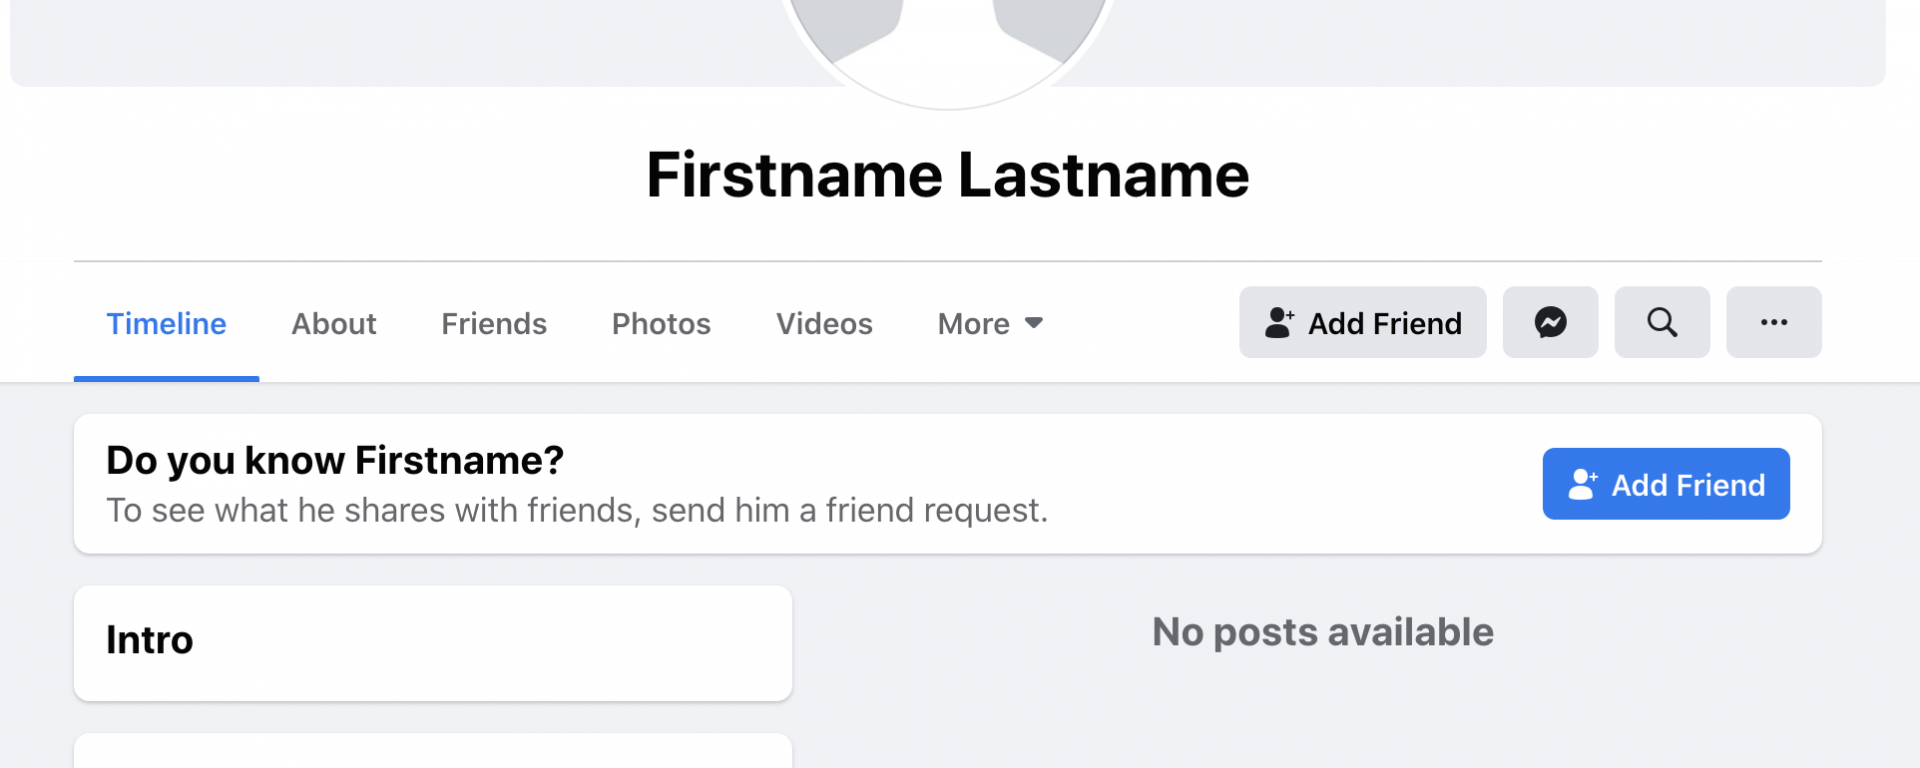
Task: Open the three-dot more options button
Action: pos(1774,322)
